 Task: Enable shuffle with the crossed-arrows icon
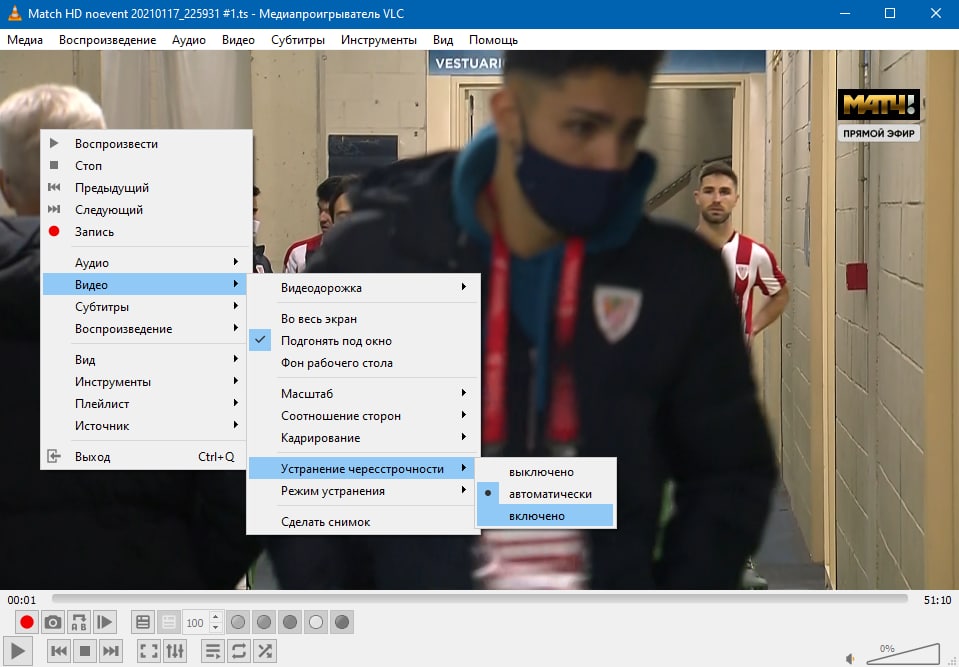pyautogui.click(x=265, y=650)
